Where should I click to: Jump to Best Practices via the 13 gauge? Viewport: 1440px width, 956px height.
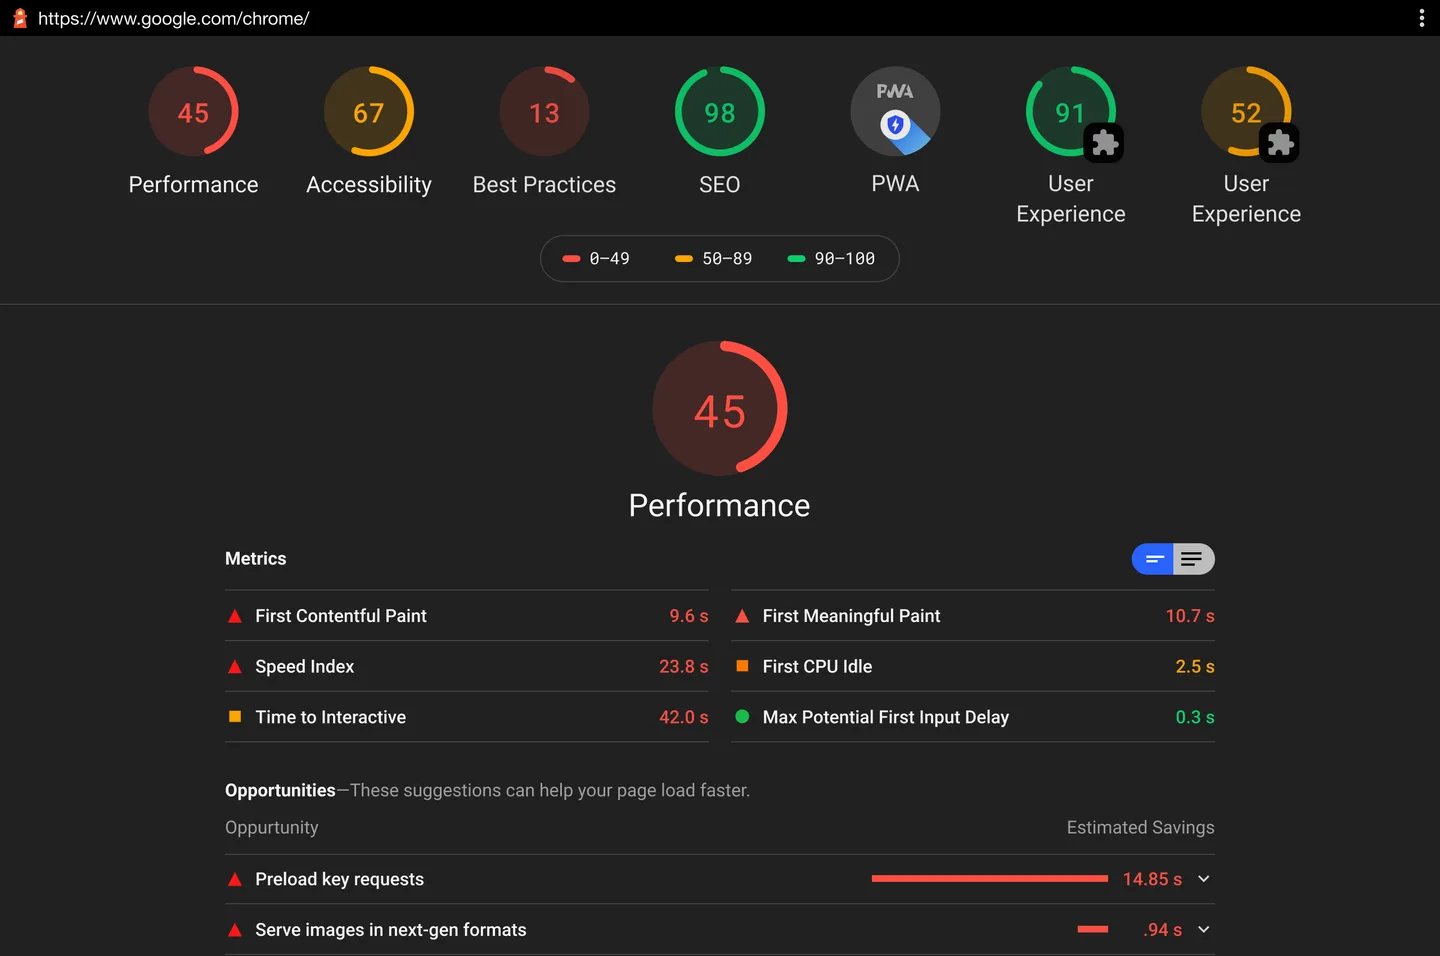tap(544, 111)
